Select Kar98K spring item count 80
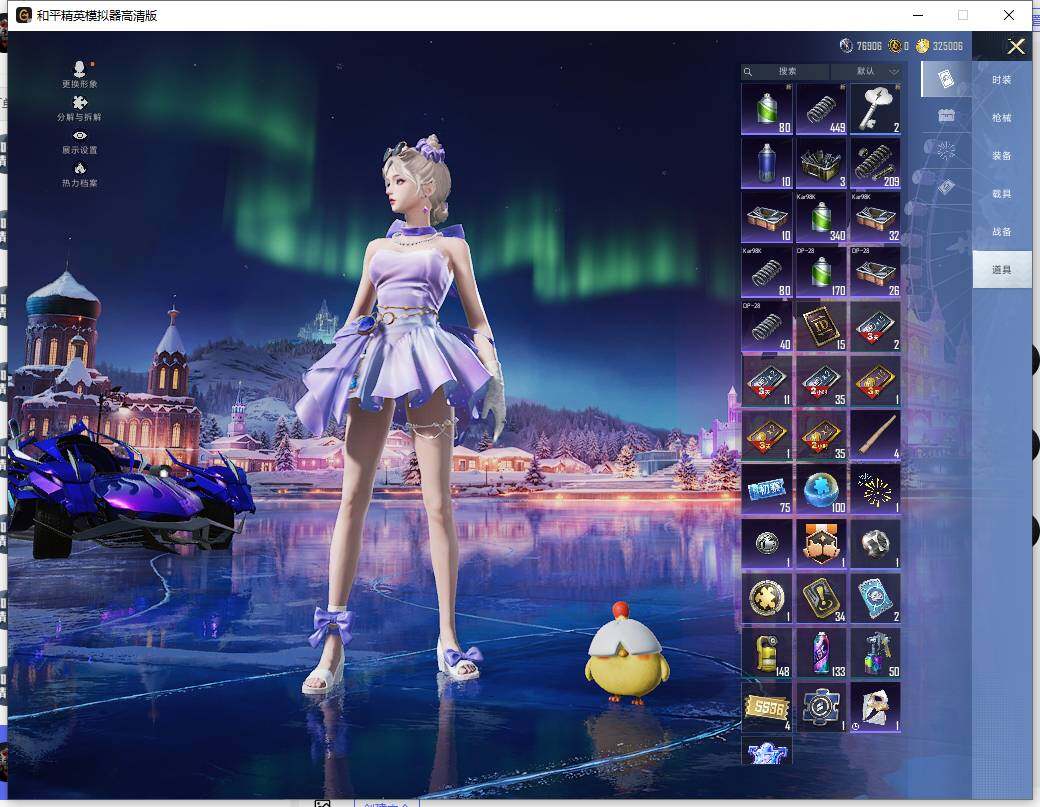Image resolution: width=1040 pixels, height=807 pixels. pyautogui.click(x=767, y=272)
